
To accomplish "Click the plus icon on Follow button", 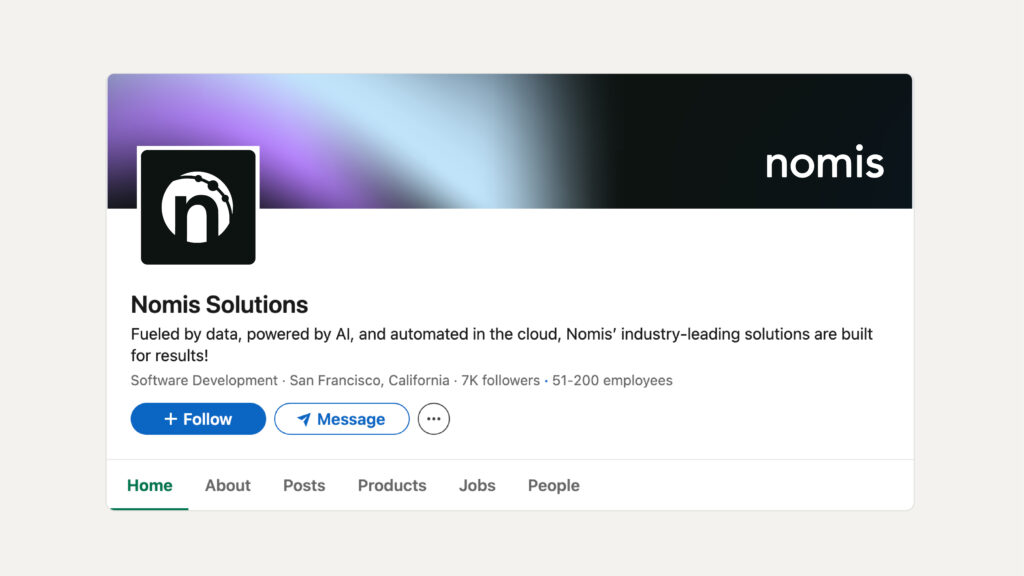I will click(170, 419).
